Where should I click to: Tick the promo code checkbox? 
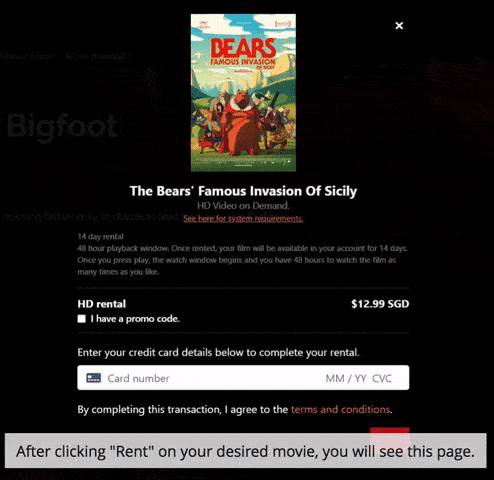(x=82, y=319)
